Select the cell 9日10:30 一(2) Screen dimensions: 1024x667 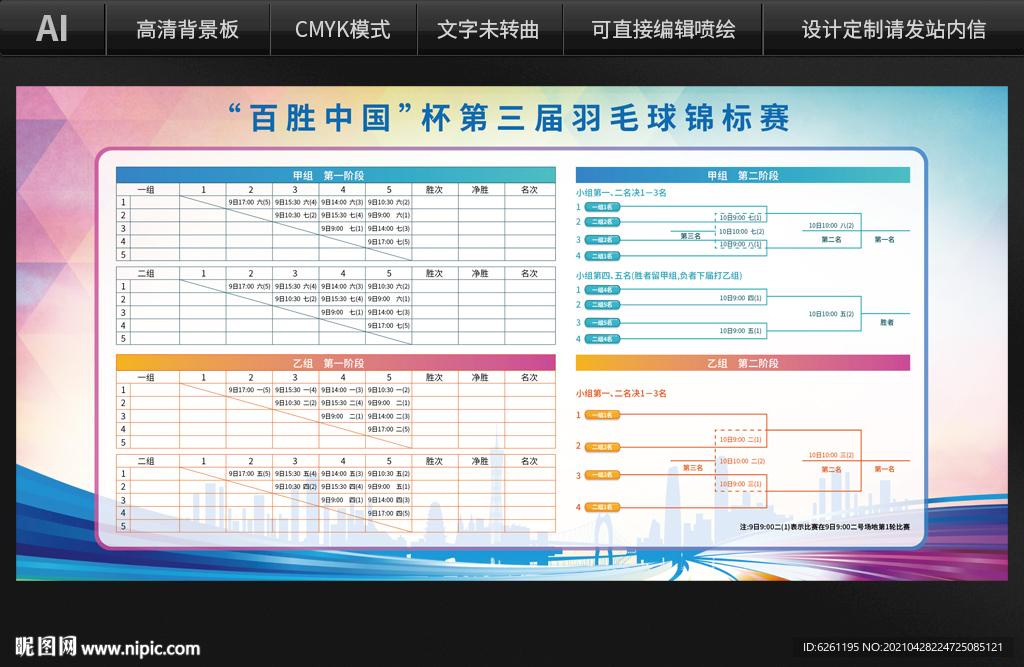pos(389,390)
